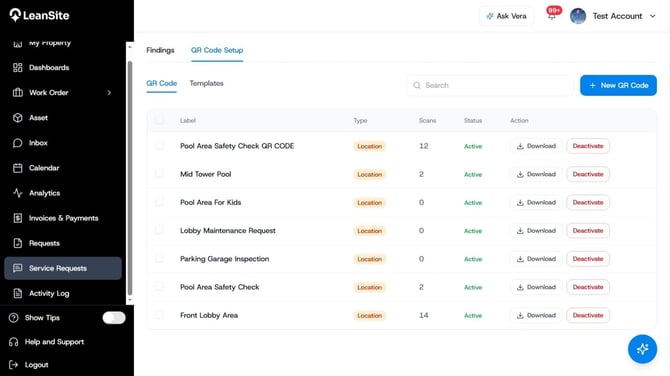670x376 pixels.
Task: Toggle the Show Tips switch
Action: [114, 318]
